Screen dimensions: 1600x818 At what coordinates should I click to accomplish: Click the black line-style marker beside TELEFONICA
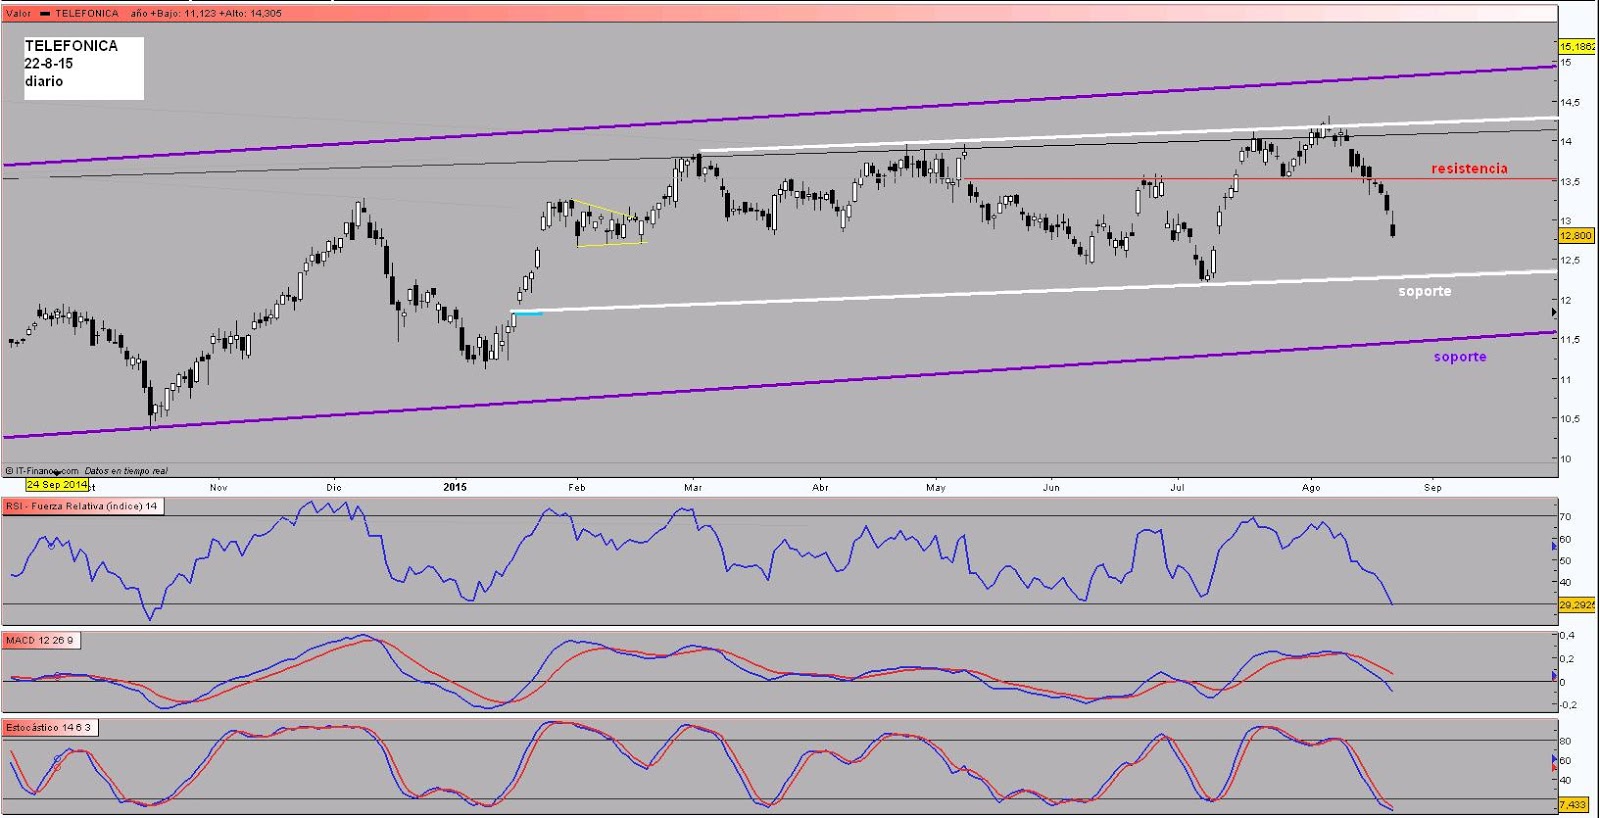click(44, 14)
